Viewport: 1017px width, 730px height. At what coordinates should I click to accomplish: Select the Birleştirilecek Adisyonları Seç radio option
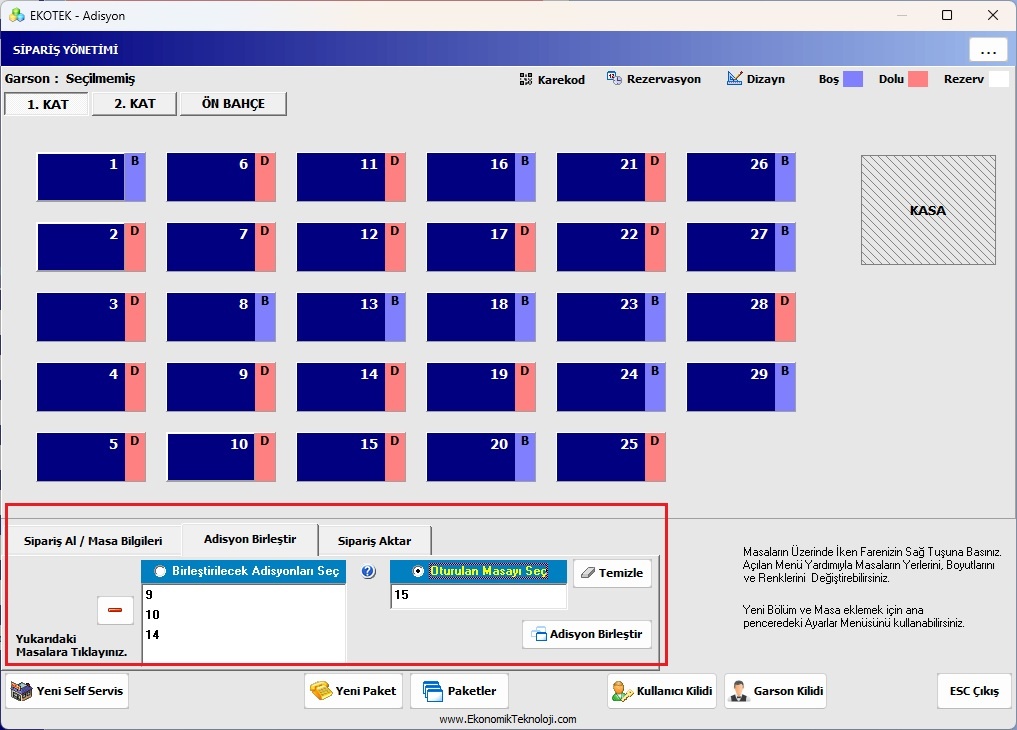click(160, 571)
